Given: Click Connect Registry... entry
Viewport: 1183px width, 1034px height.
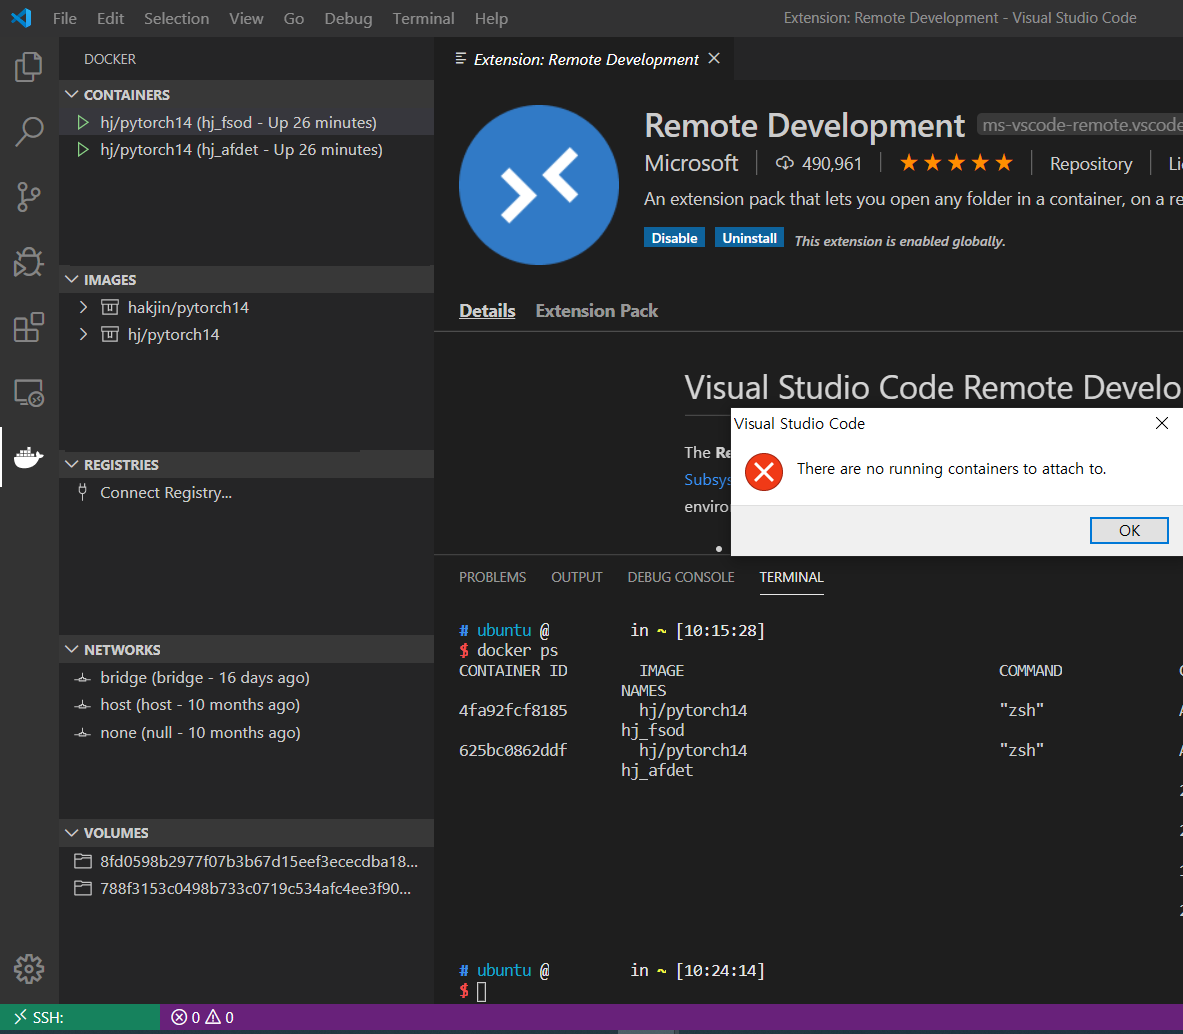Looking at the screenshot, I should [247, 492].
